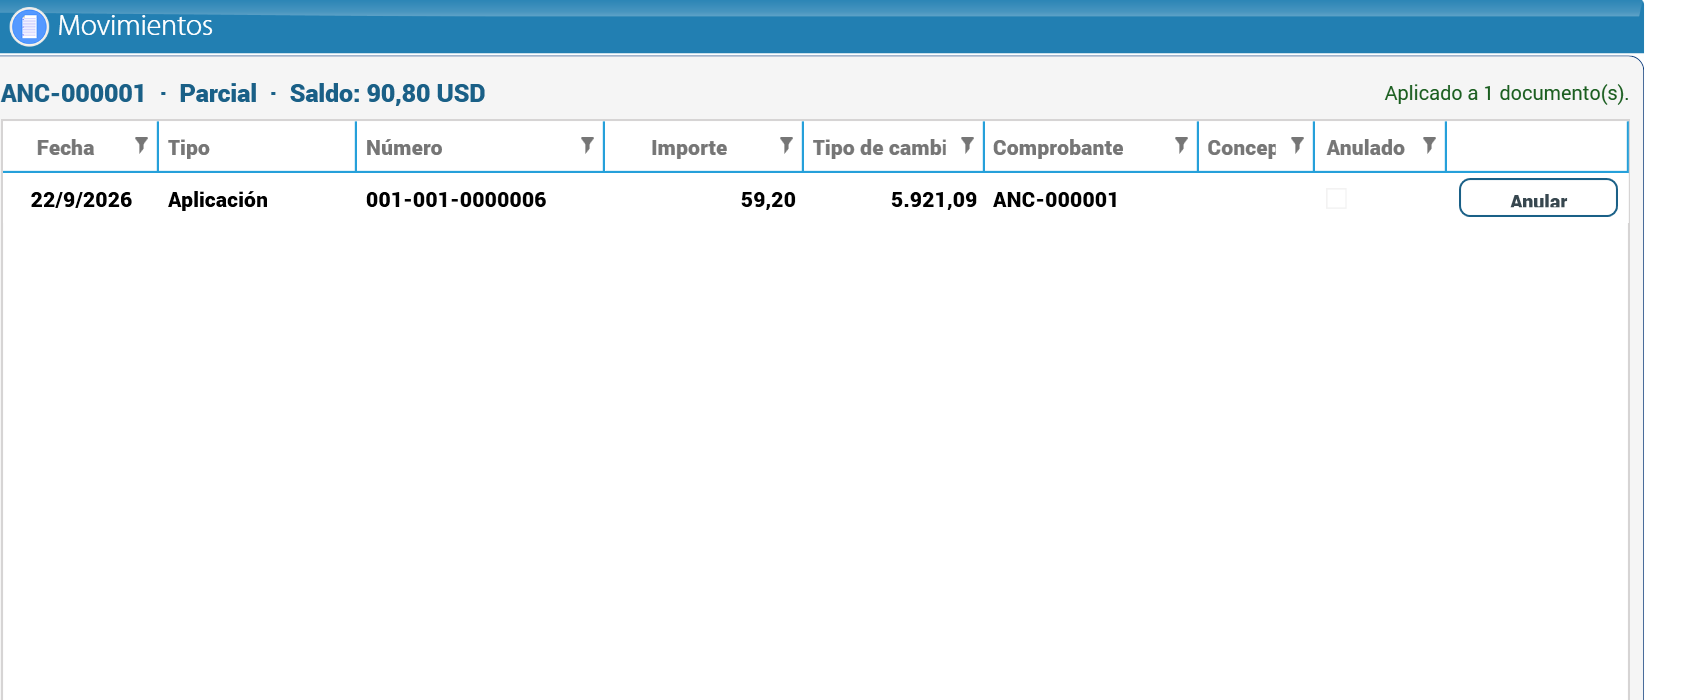Click the Aplicado a 1 documento(s) message
1700x700 pixels.
pos(1506,93)
